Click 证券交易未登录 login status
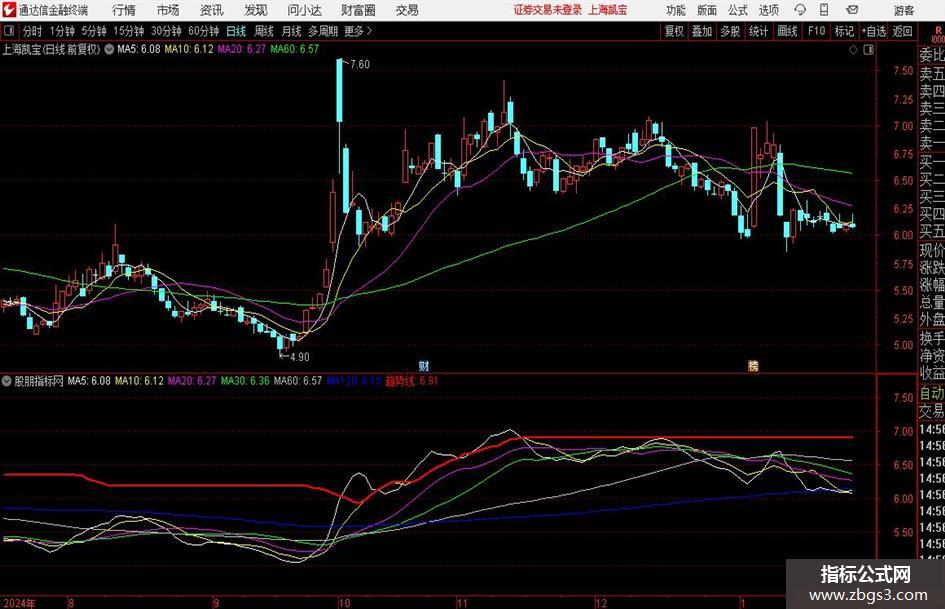This screenshot has width=945, height=609. 548,10
